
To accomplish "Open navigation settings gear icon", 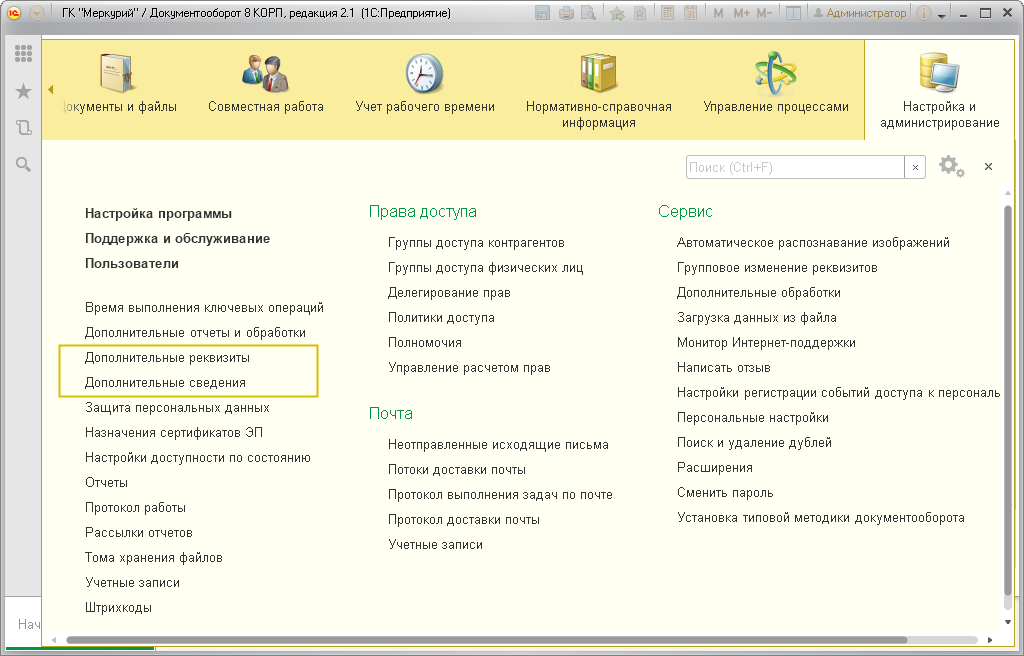I will (951, 167).
